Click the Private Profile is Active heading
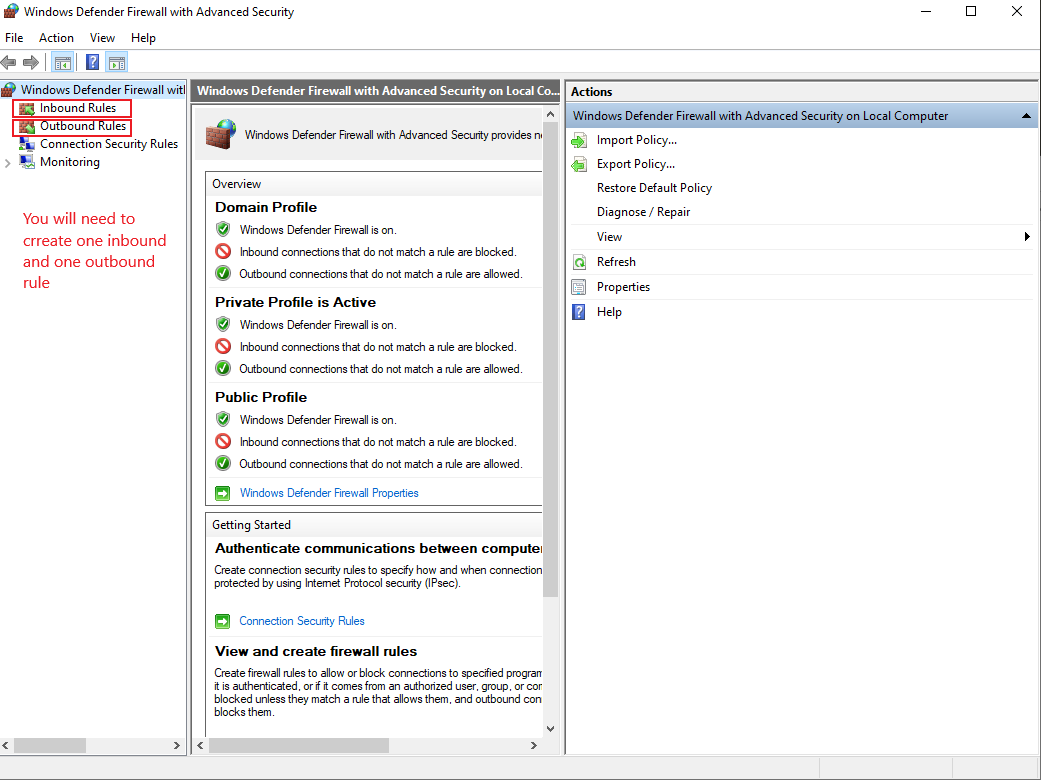Image resolution: width=1041 pixels, height=780 pixels. [295, 302]
